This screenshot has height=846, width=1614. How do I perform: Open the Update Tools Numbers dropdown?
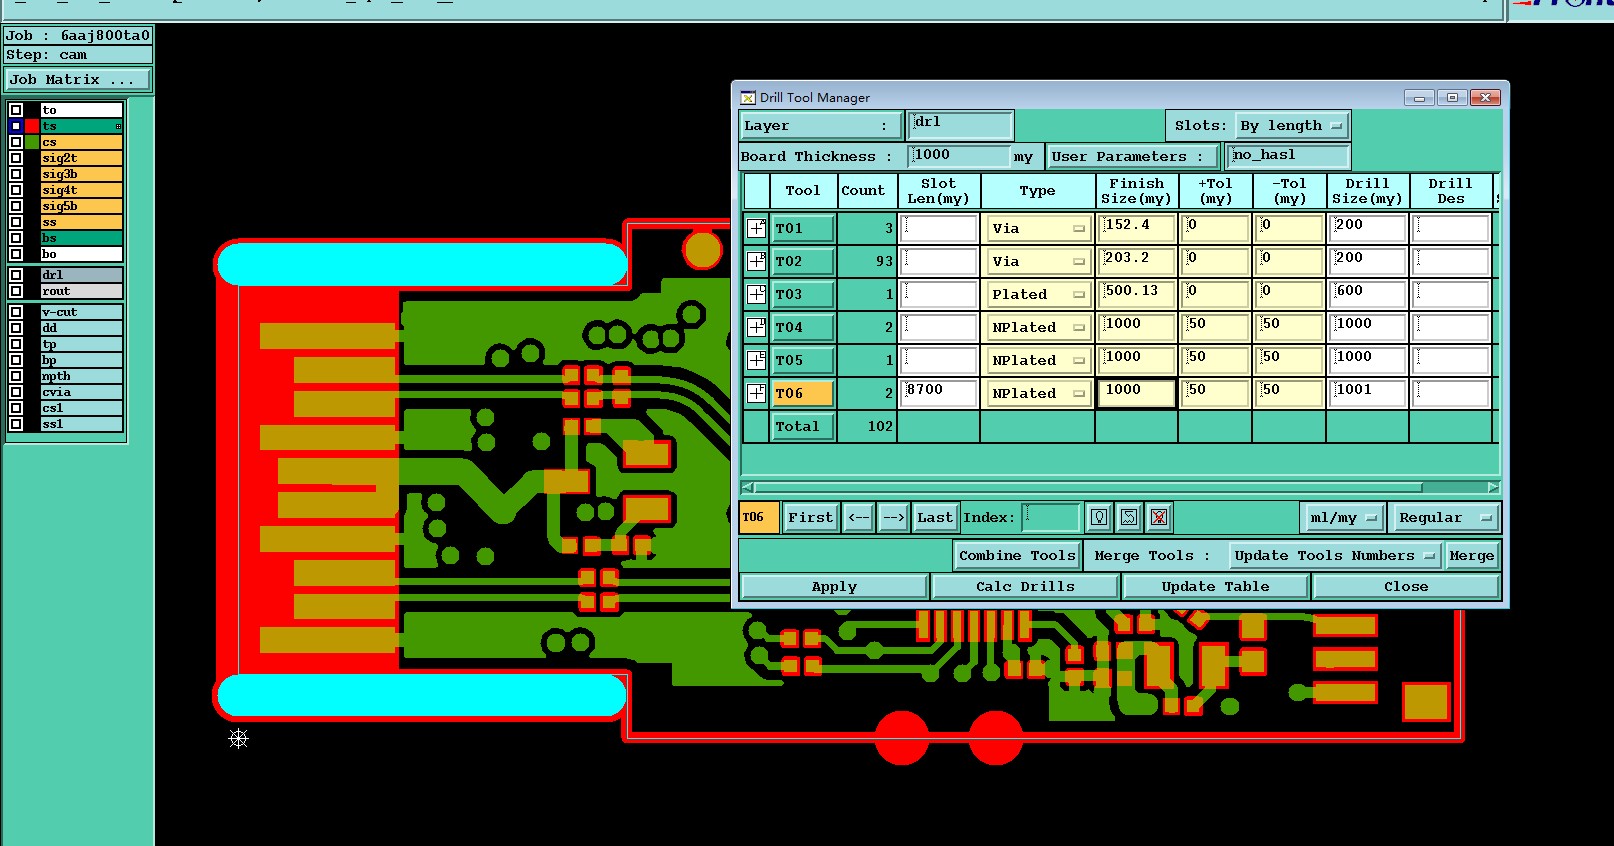click(x=1334, y=555)
